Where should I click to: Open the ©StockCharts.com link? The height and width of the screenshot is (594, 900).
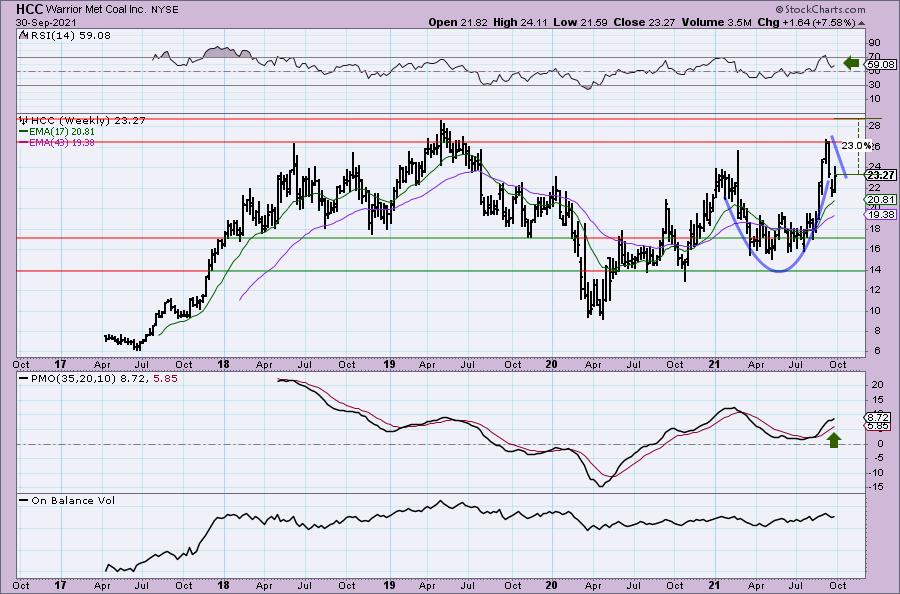point(820,9)
